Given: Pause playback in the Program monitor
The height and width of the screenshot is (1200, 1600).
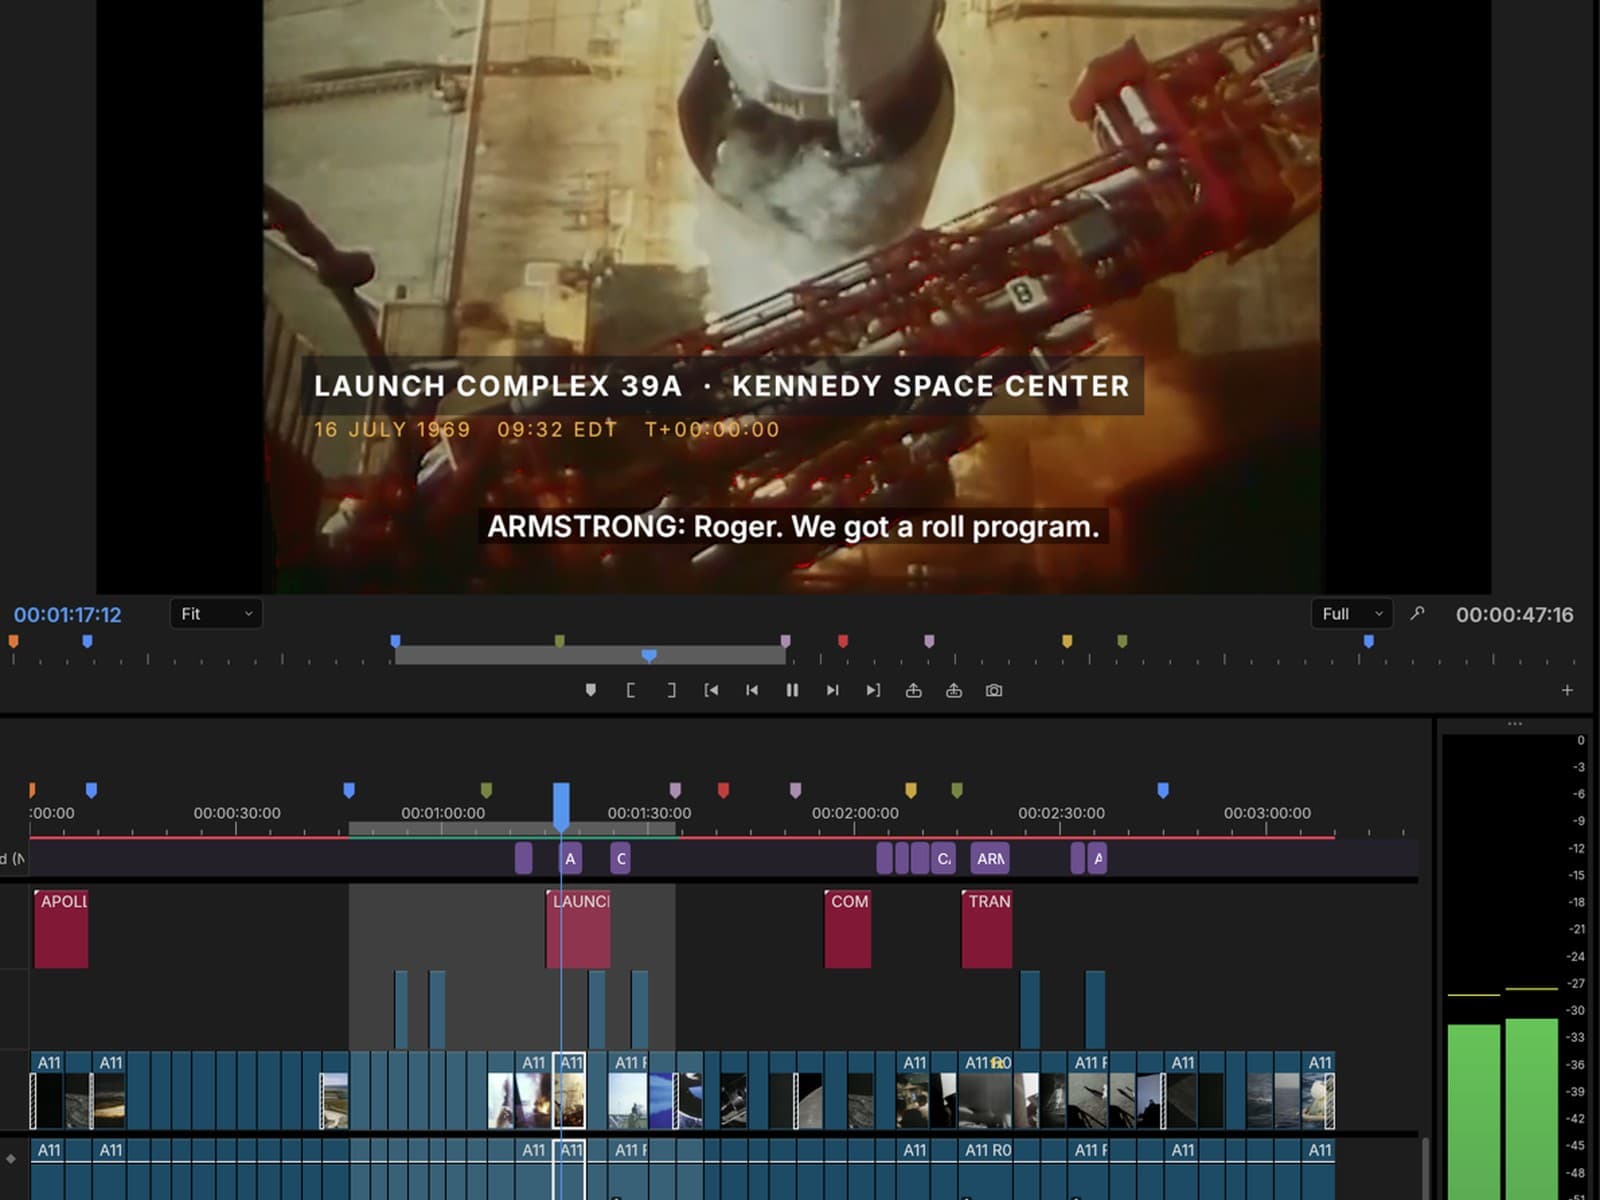Looking at the screenshot, I should point(792,690).
